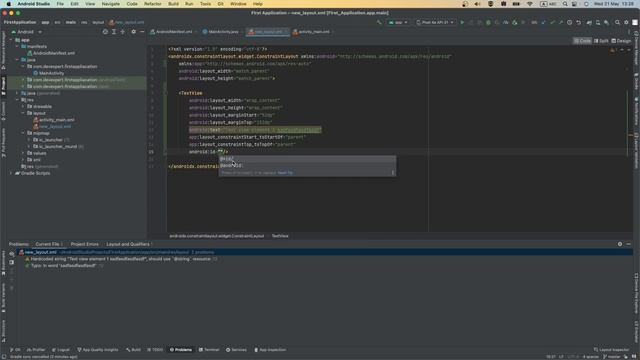
Task: Start debugging with the green bug icon
Action: [488, 22]
